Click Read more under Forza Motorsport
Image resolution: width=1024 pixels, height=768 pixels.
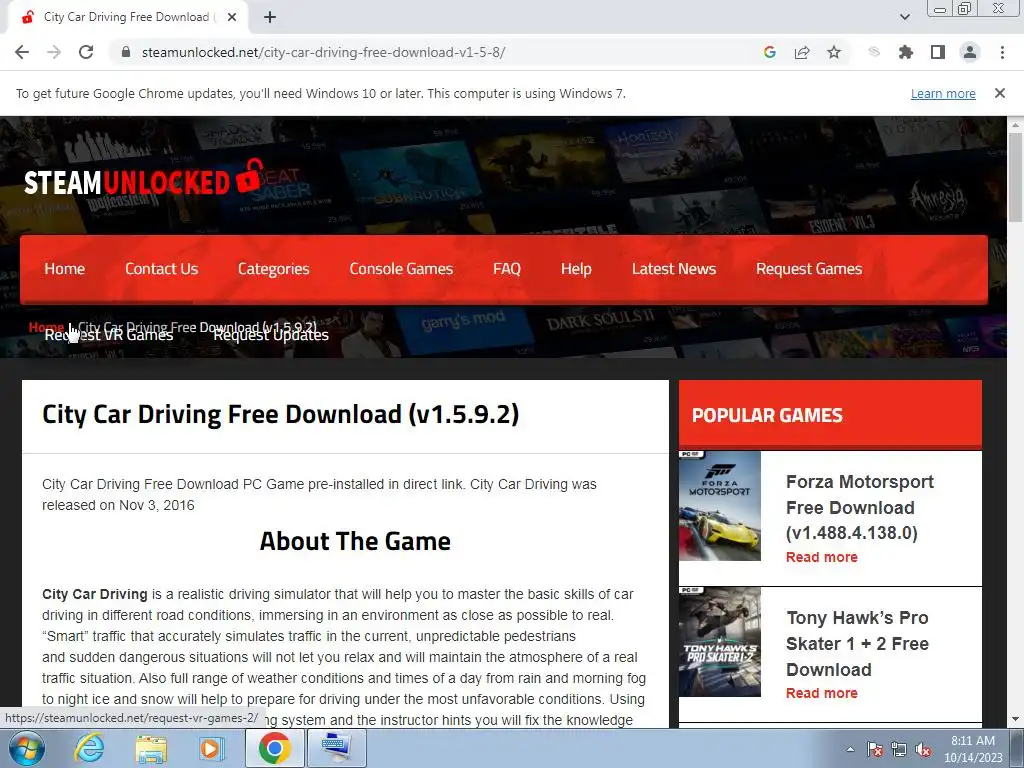point(822,557)
